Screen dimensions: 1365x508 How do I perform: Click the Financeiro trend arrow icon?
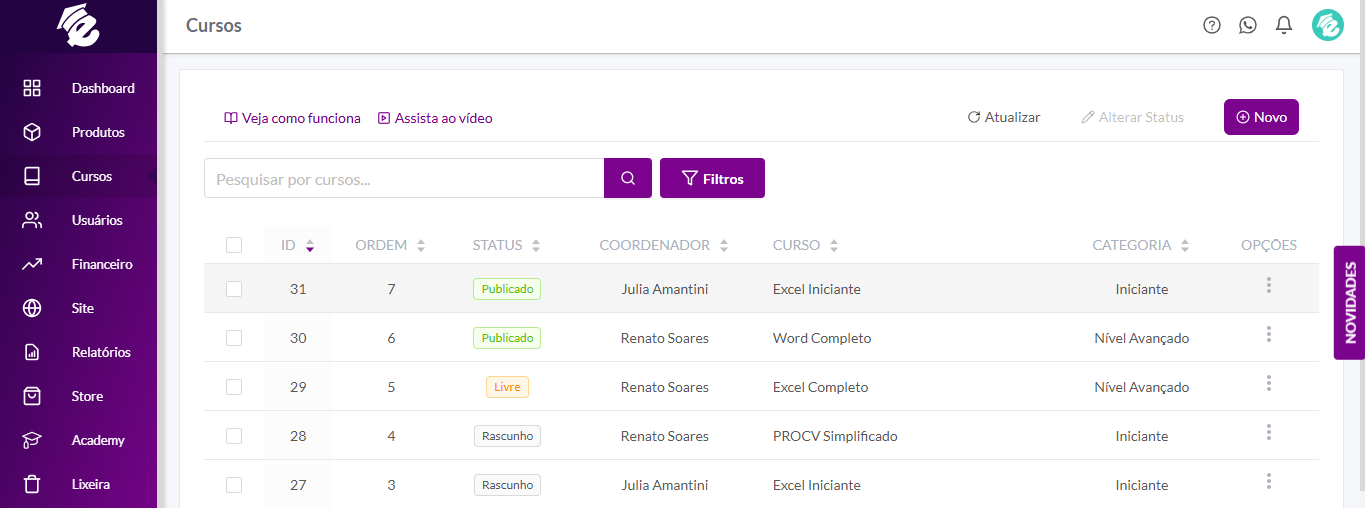32,264
